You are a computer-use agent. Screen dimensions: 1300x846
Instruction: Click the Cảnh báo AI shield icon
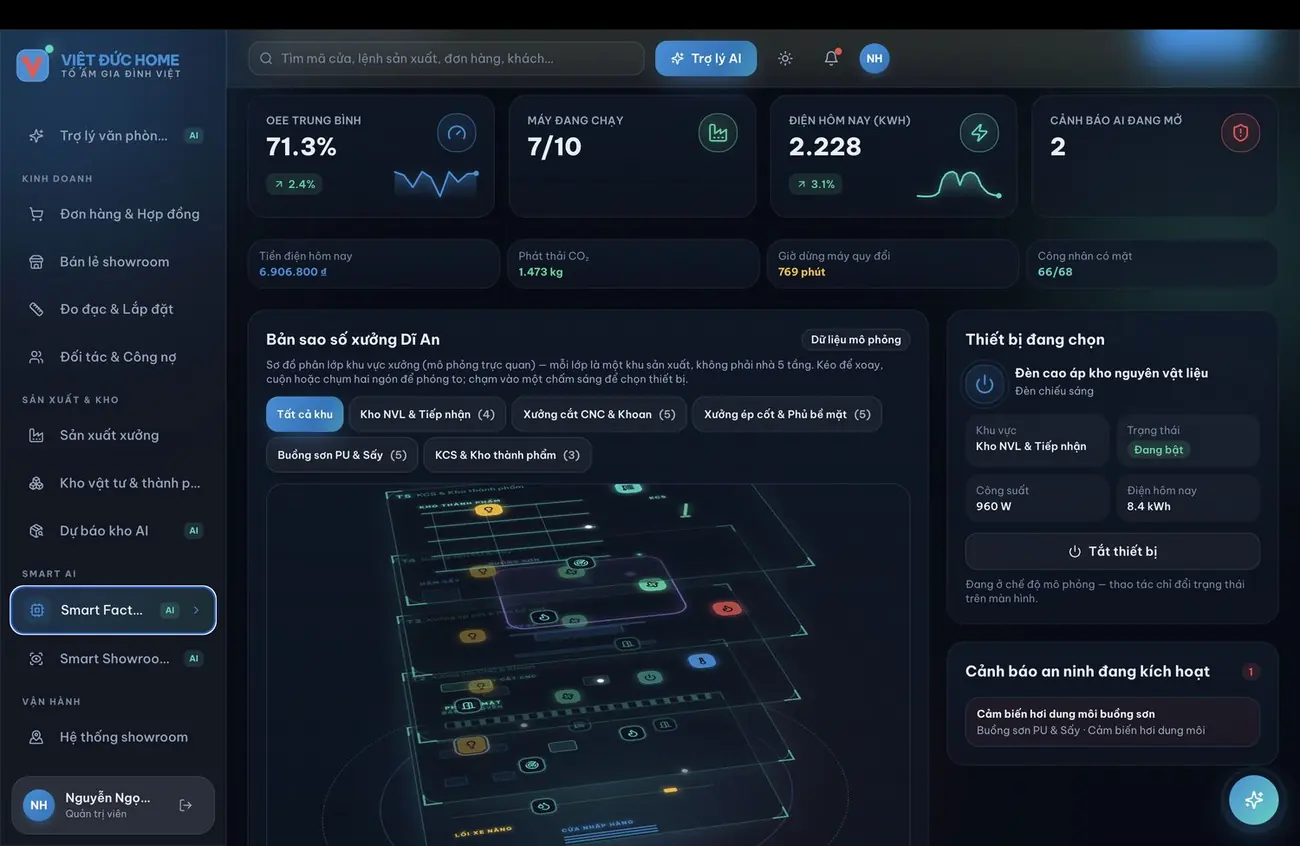[1241, 133]
